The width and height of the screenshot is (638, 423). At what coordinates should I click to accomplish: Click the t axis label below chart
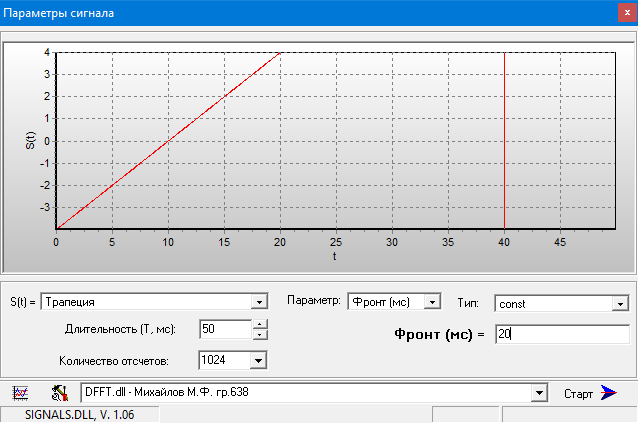(334, 256)
